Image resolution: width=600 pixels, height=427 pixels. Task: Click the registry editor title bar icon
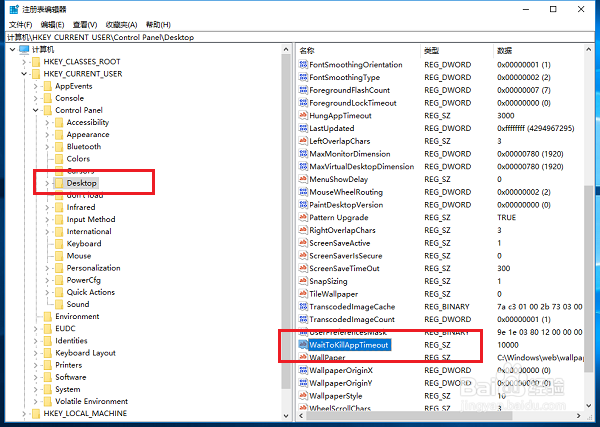14,9
